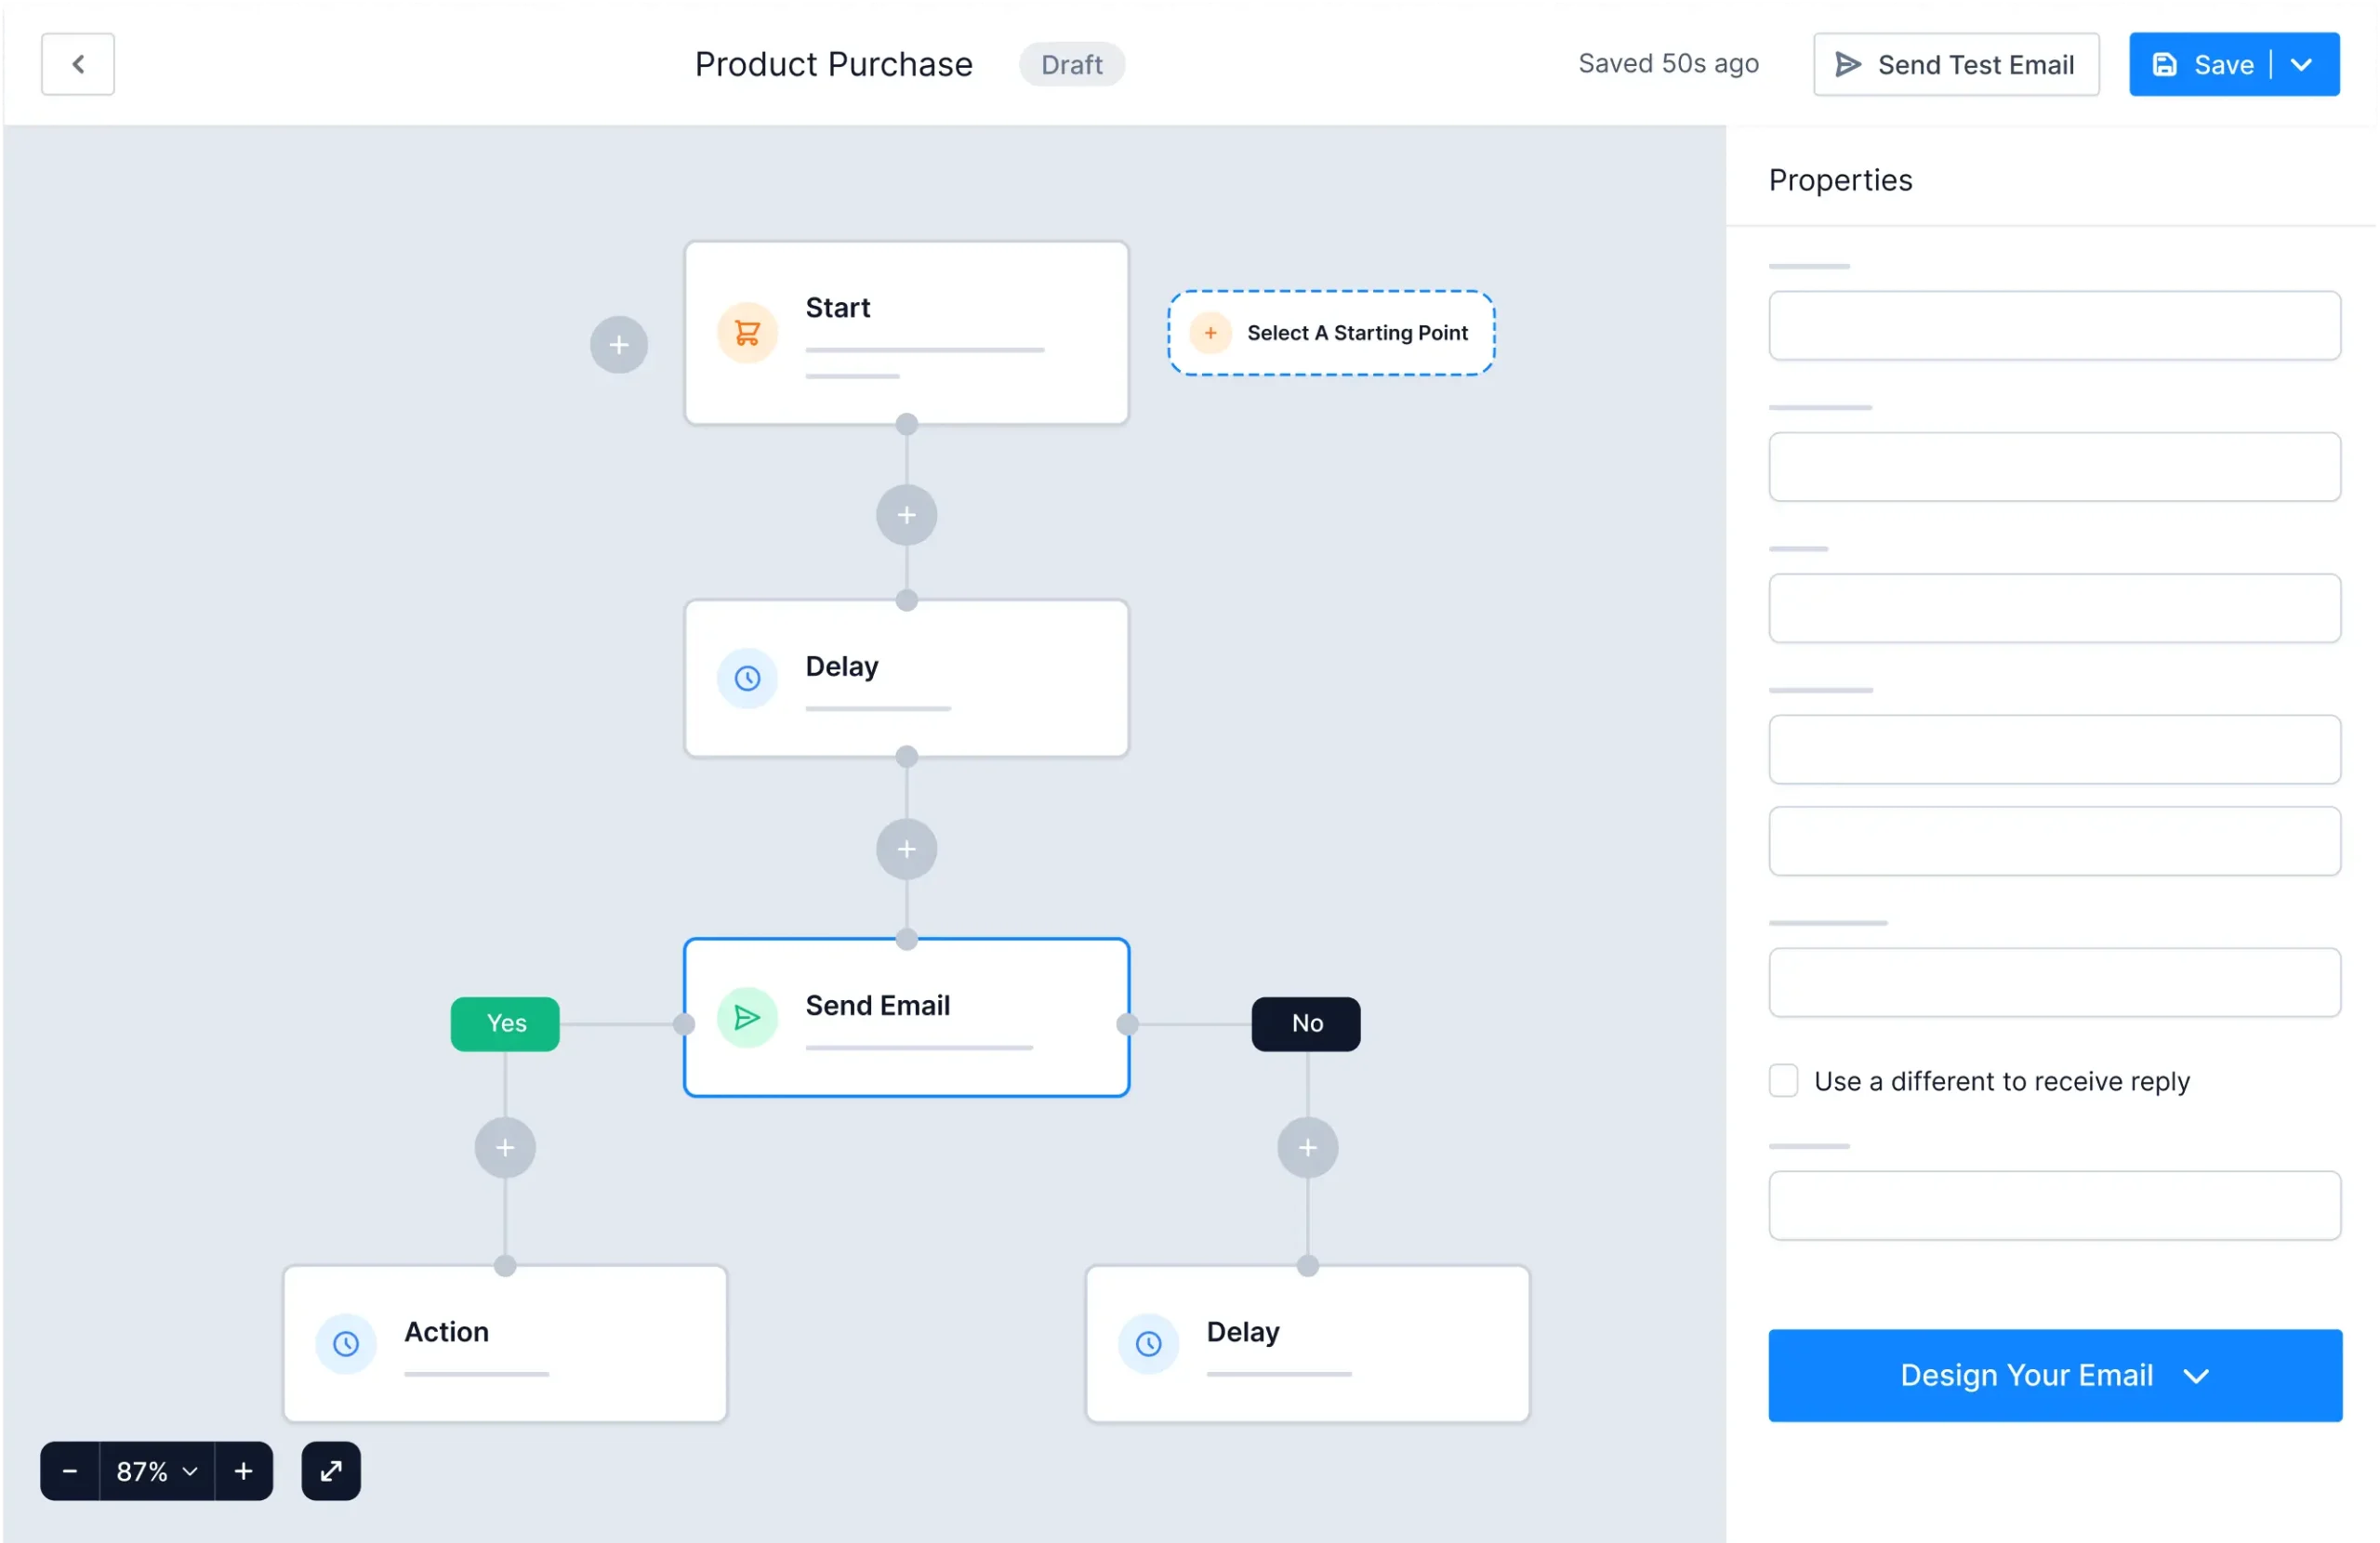The height and width of the screenshot is (1543, 2380).
Task: Open Save button dropdown arrow
Action: pyautogui.click(x=2301, y=64)
